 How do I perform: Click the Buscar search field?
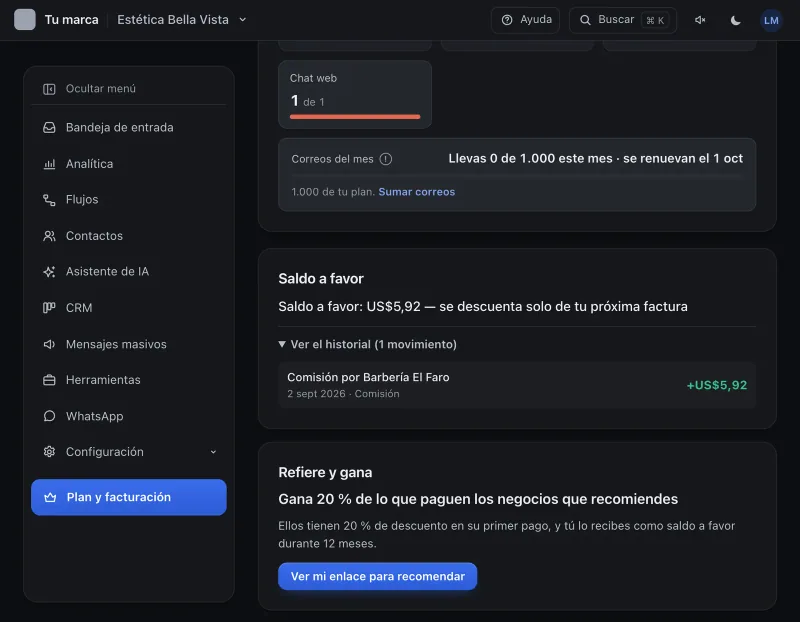[623, 20]
